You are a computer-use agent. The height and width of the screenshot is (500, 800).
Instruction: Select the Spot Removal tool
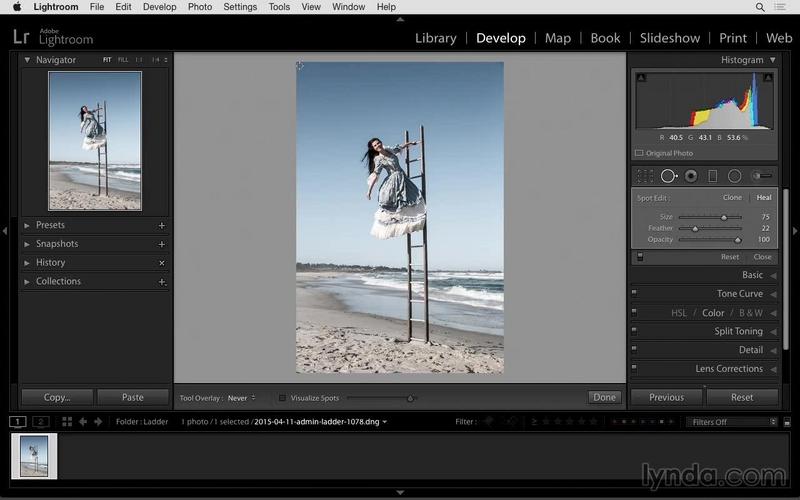point(668,176)
